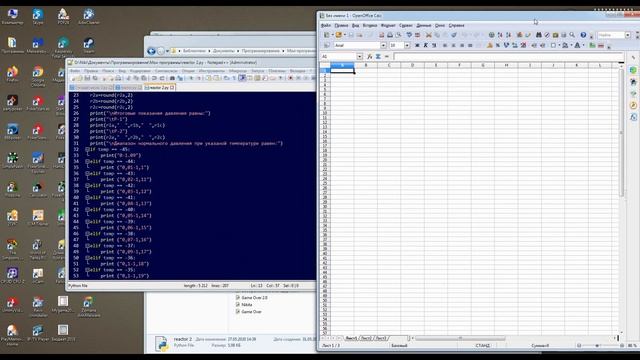Toggle Underline formatting in Calc
Image resolution: width=640 pixels, height=360 pixels.
434,45
